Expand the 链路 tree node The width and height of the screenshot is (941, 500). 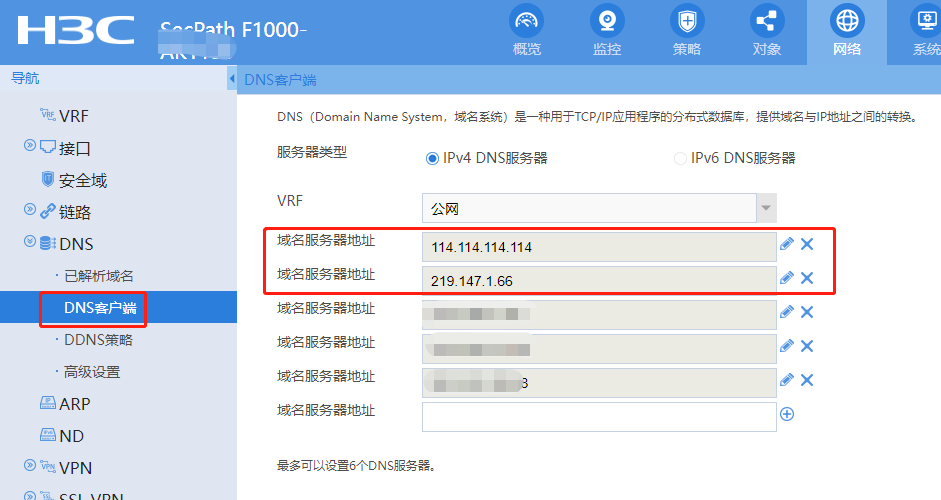30,211
